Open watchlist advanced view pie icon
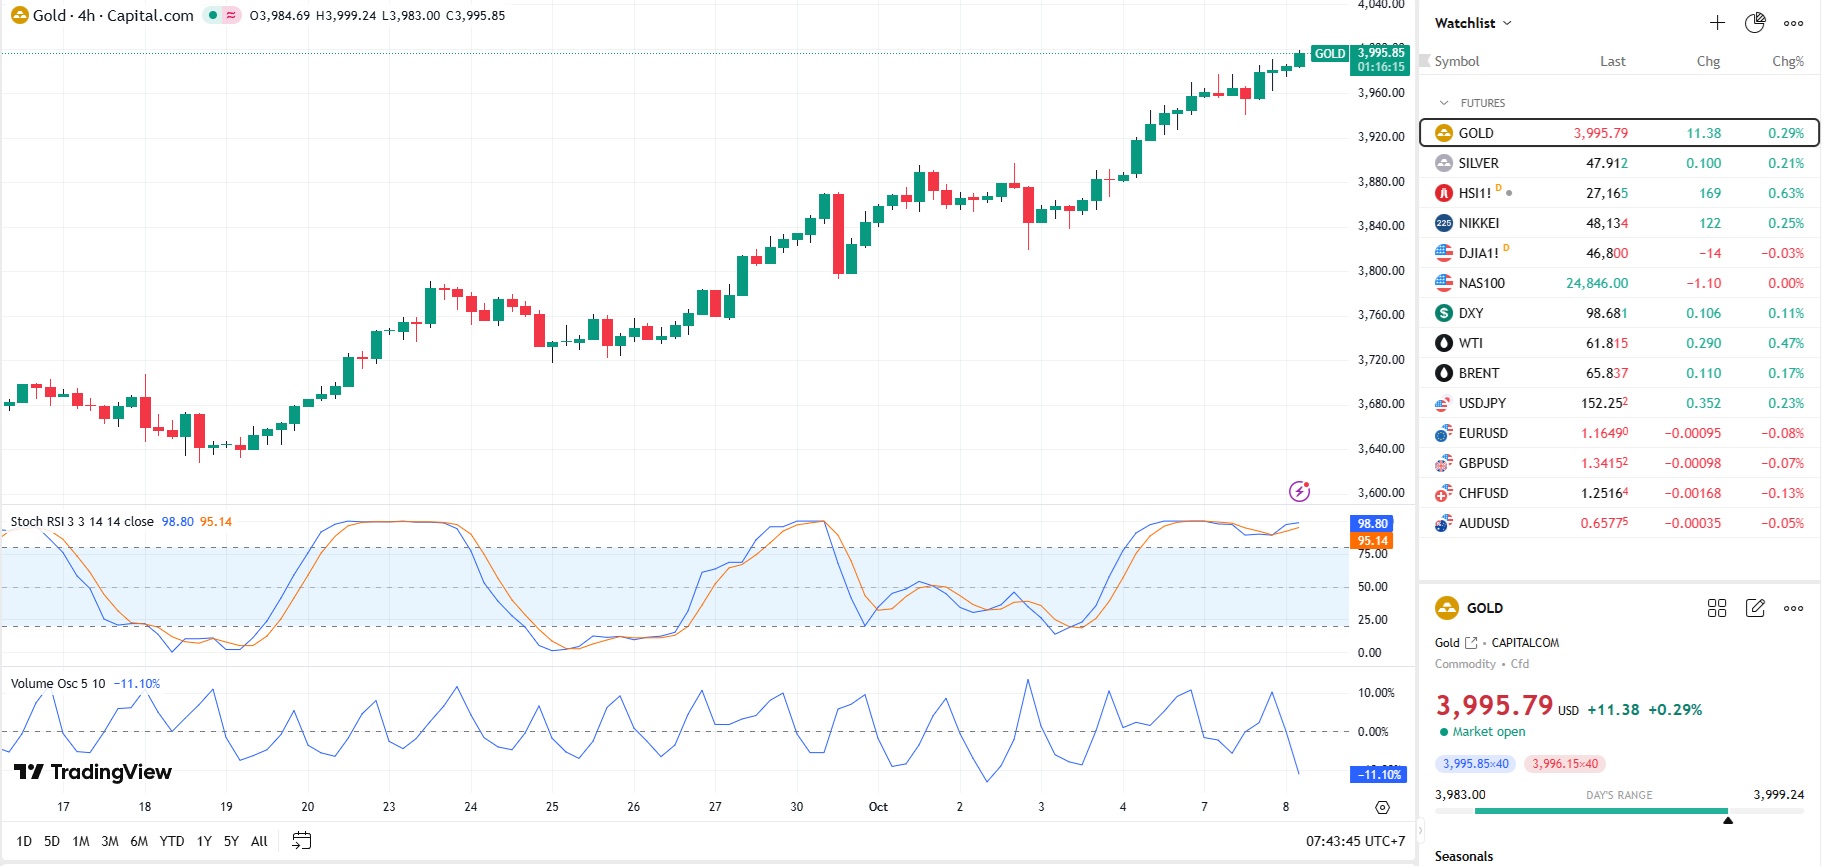The height and width of the screenshot is (866, 1824). [x=1755, y=23]
